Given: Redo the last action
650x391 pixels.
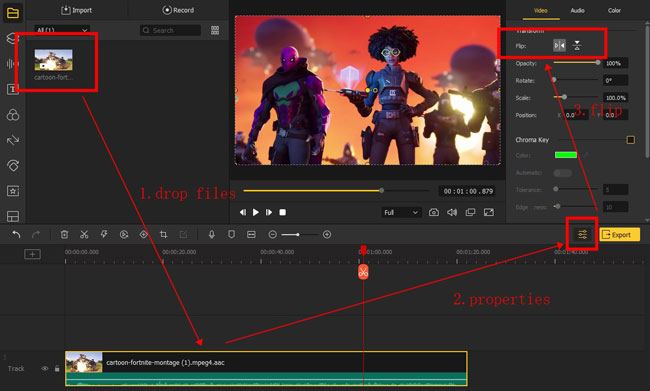Looking at the screenshot, I should click(x=36, y=235).
